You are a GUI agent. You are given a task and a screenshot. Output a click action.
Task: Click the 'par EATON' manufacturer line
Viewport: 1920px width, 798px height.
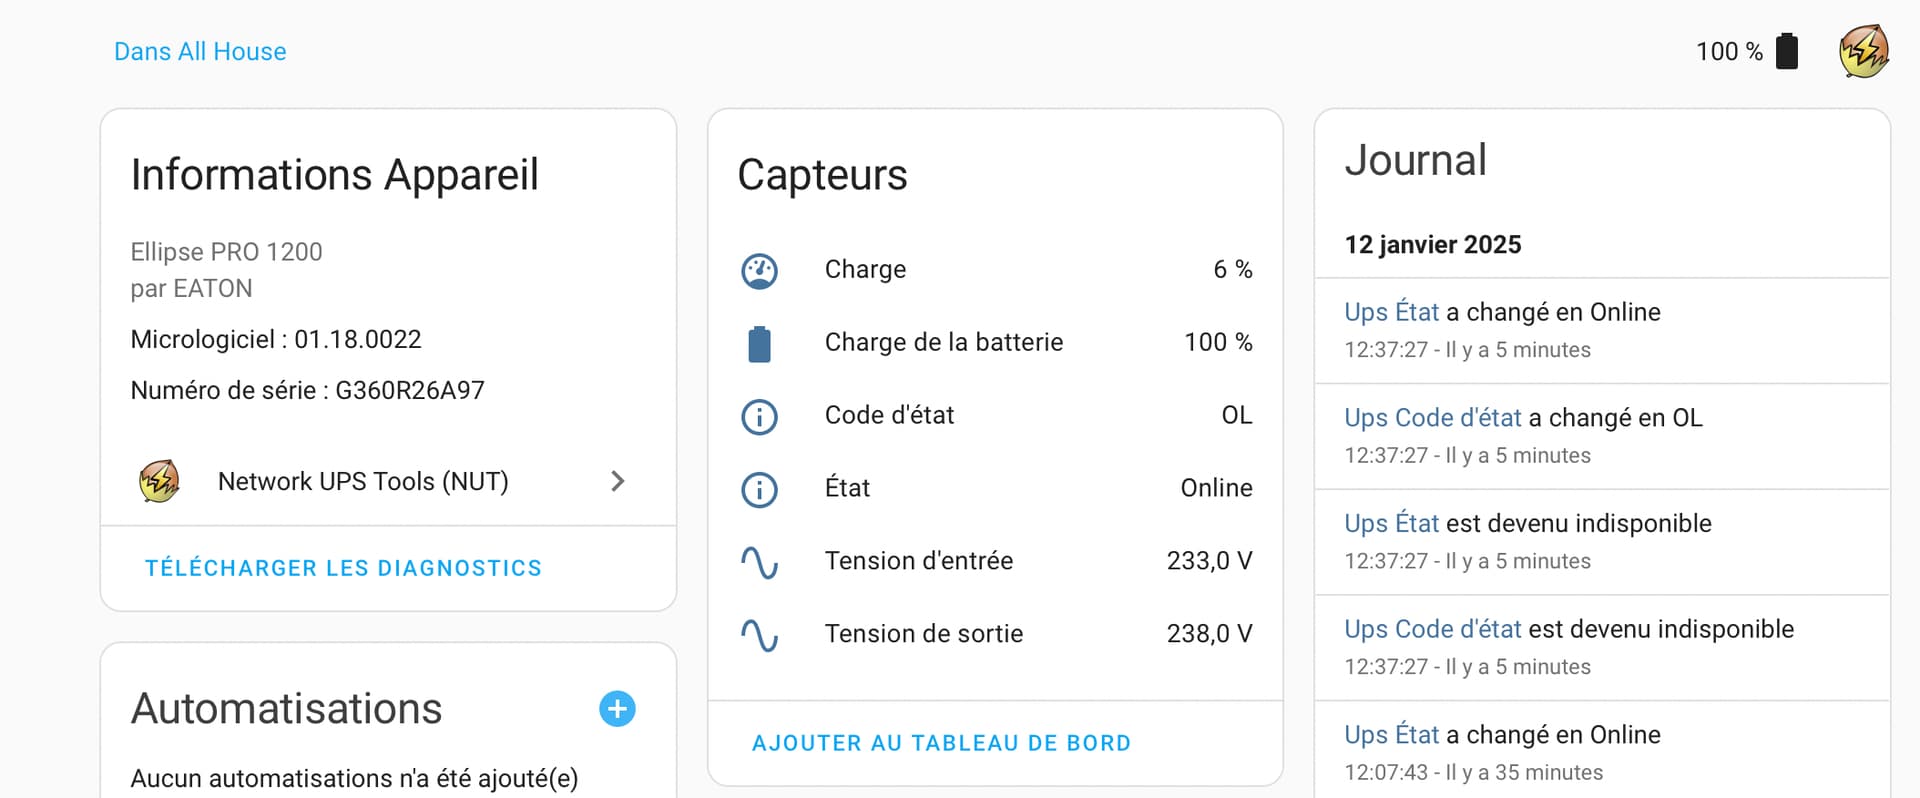click(x=191, y=289)
